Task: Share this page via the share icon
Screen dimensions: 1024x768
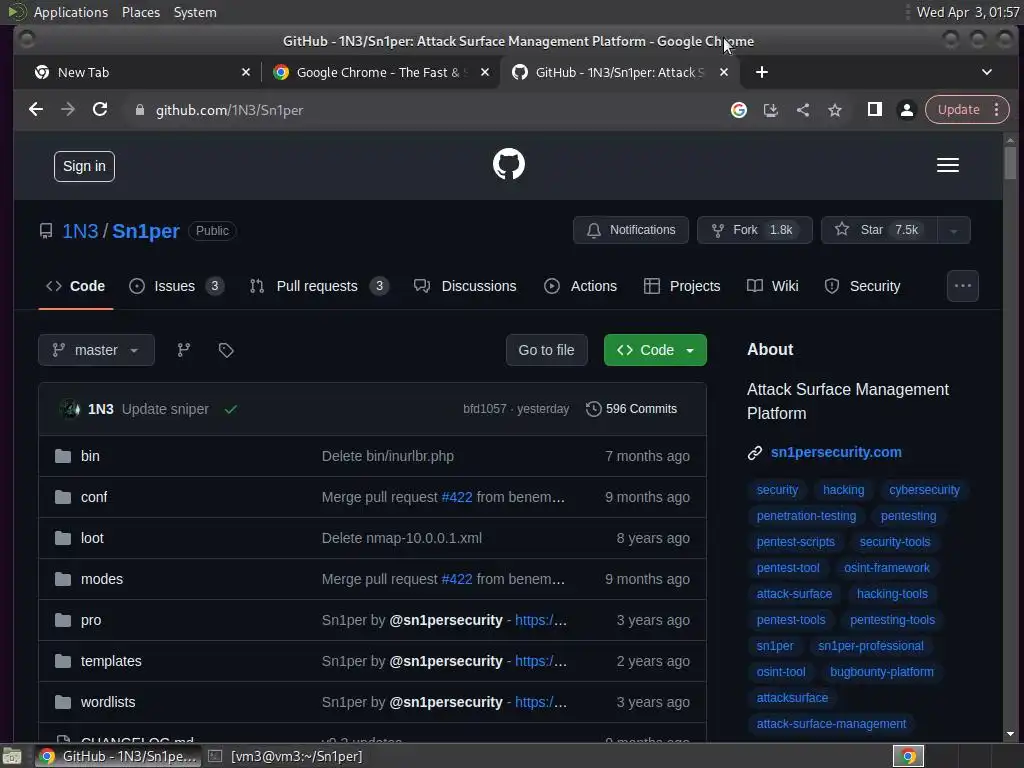Action: pos(803,110)
